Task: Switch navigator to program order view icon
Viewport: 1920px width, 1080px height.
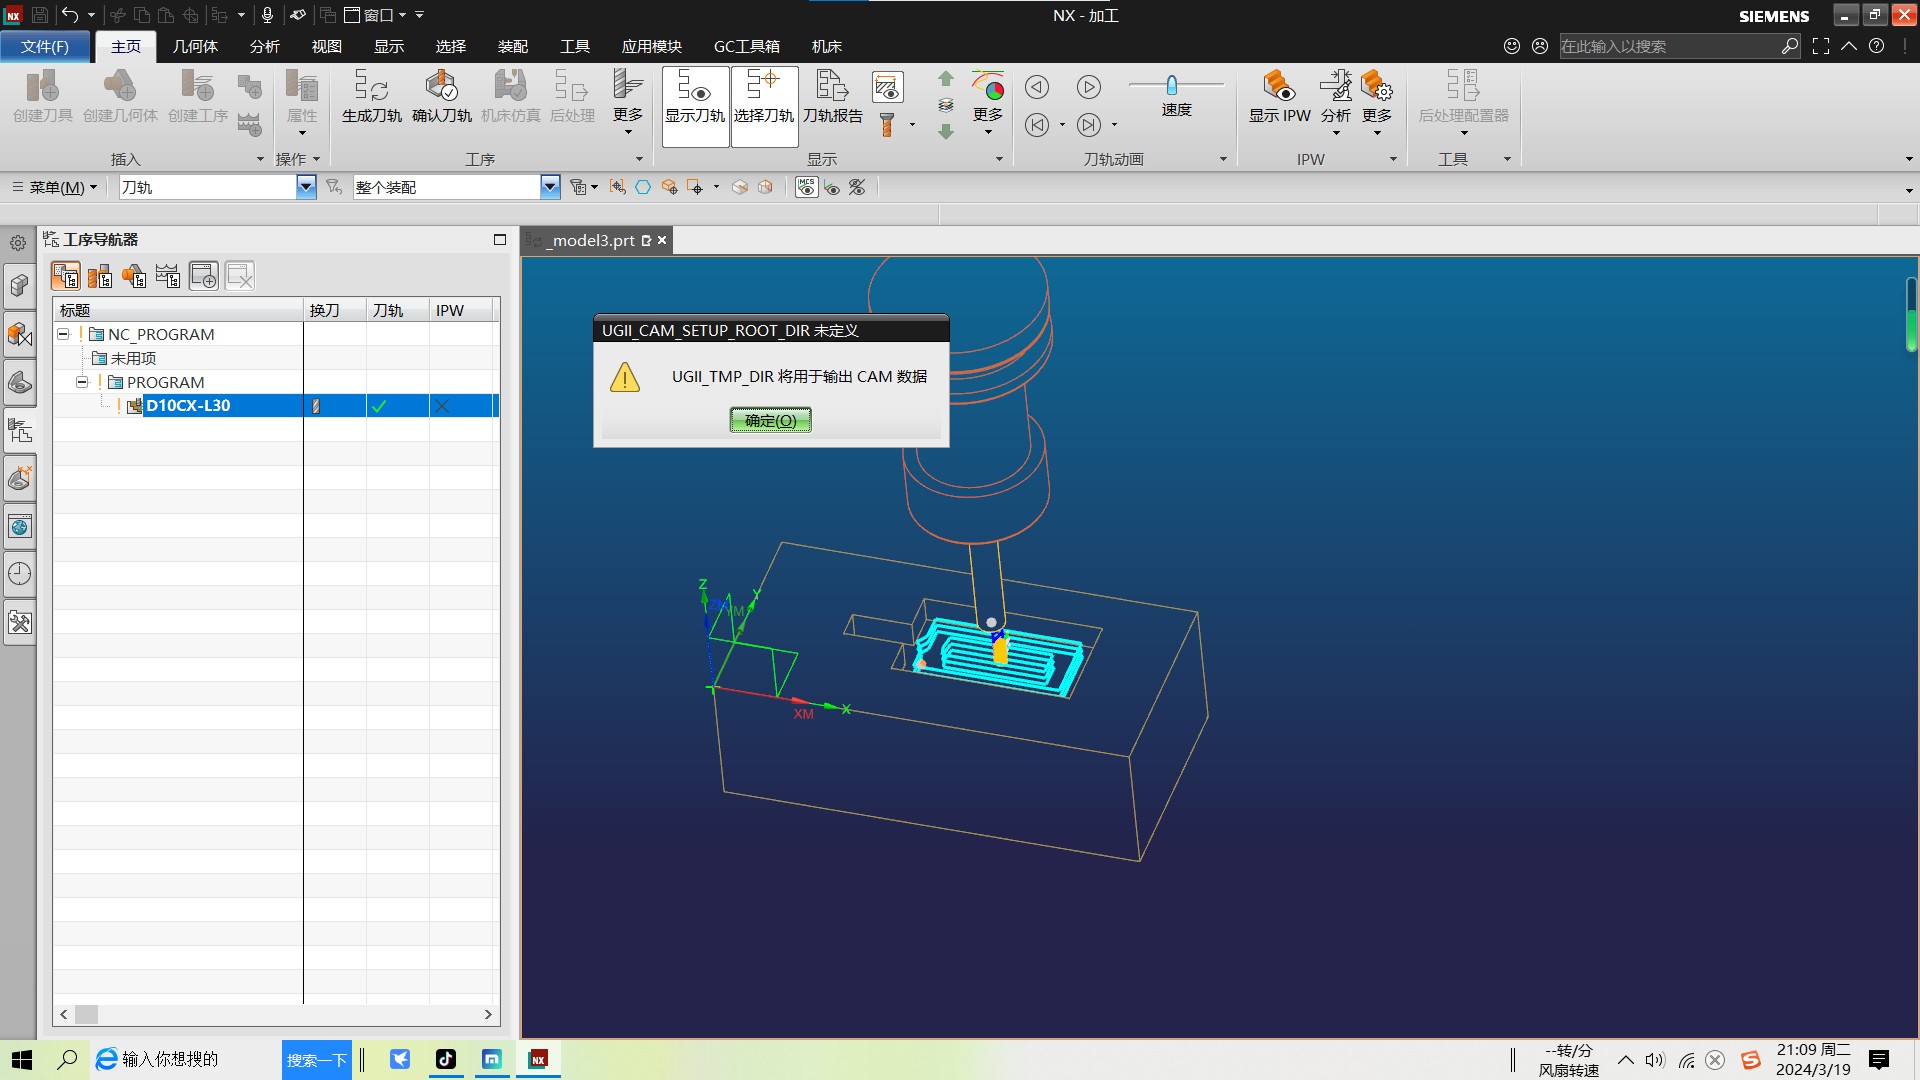Action: pos(66,276)
